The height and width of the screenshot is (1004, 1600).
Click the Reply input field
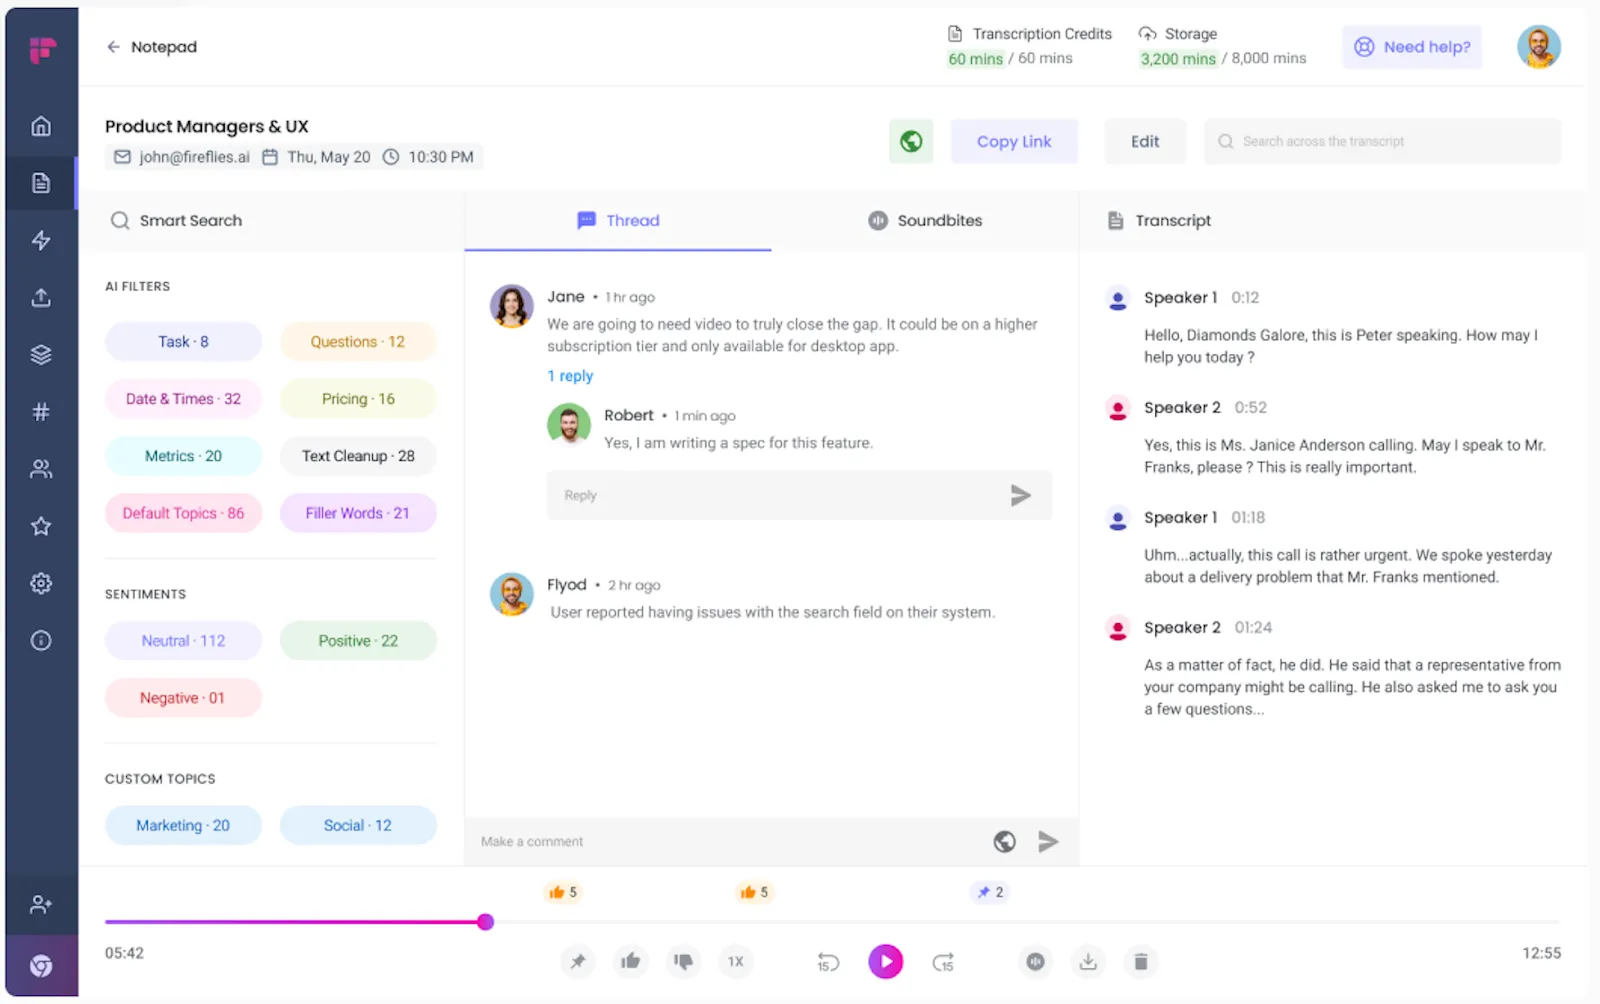[799, 495]
